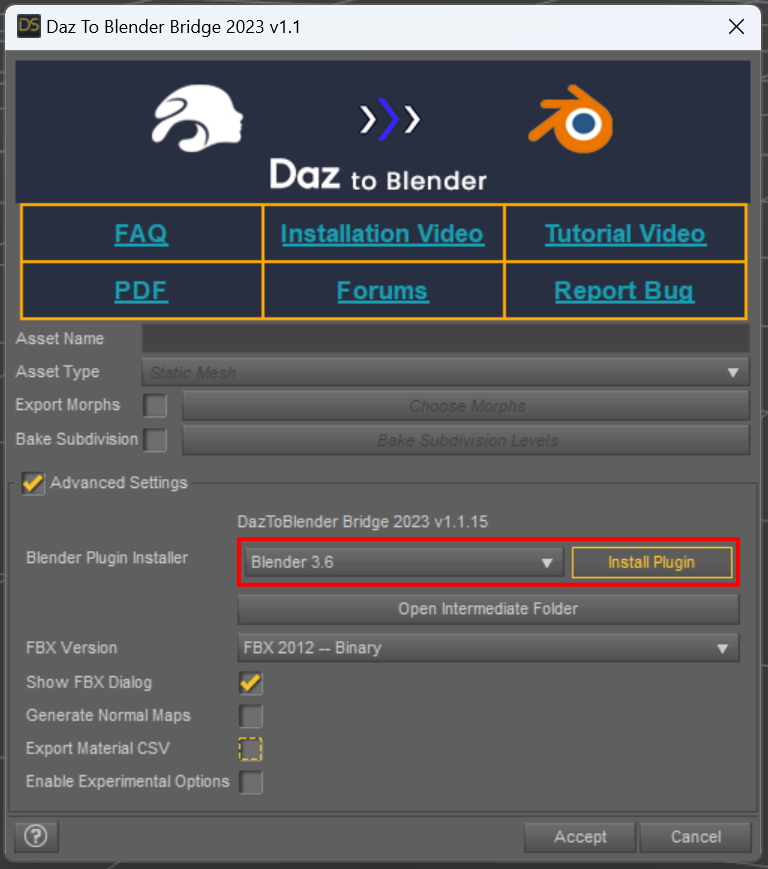Viewport: 768px width, 869px height.
Task: Open the Asset Type dropdown
Action: 445,373
